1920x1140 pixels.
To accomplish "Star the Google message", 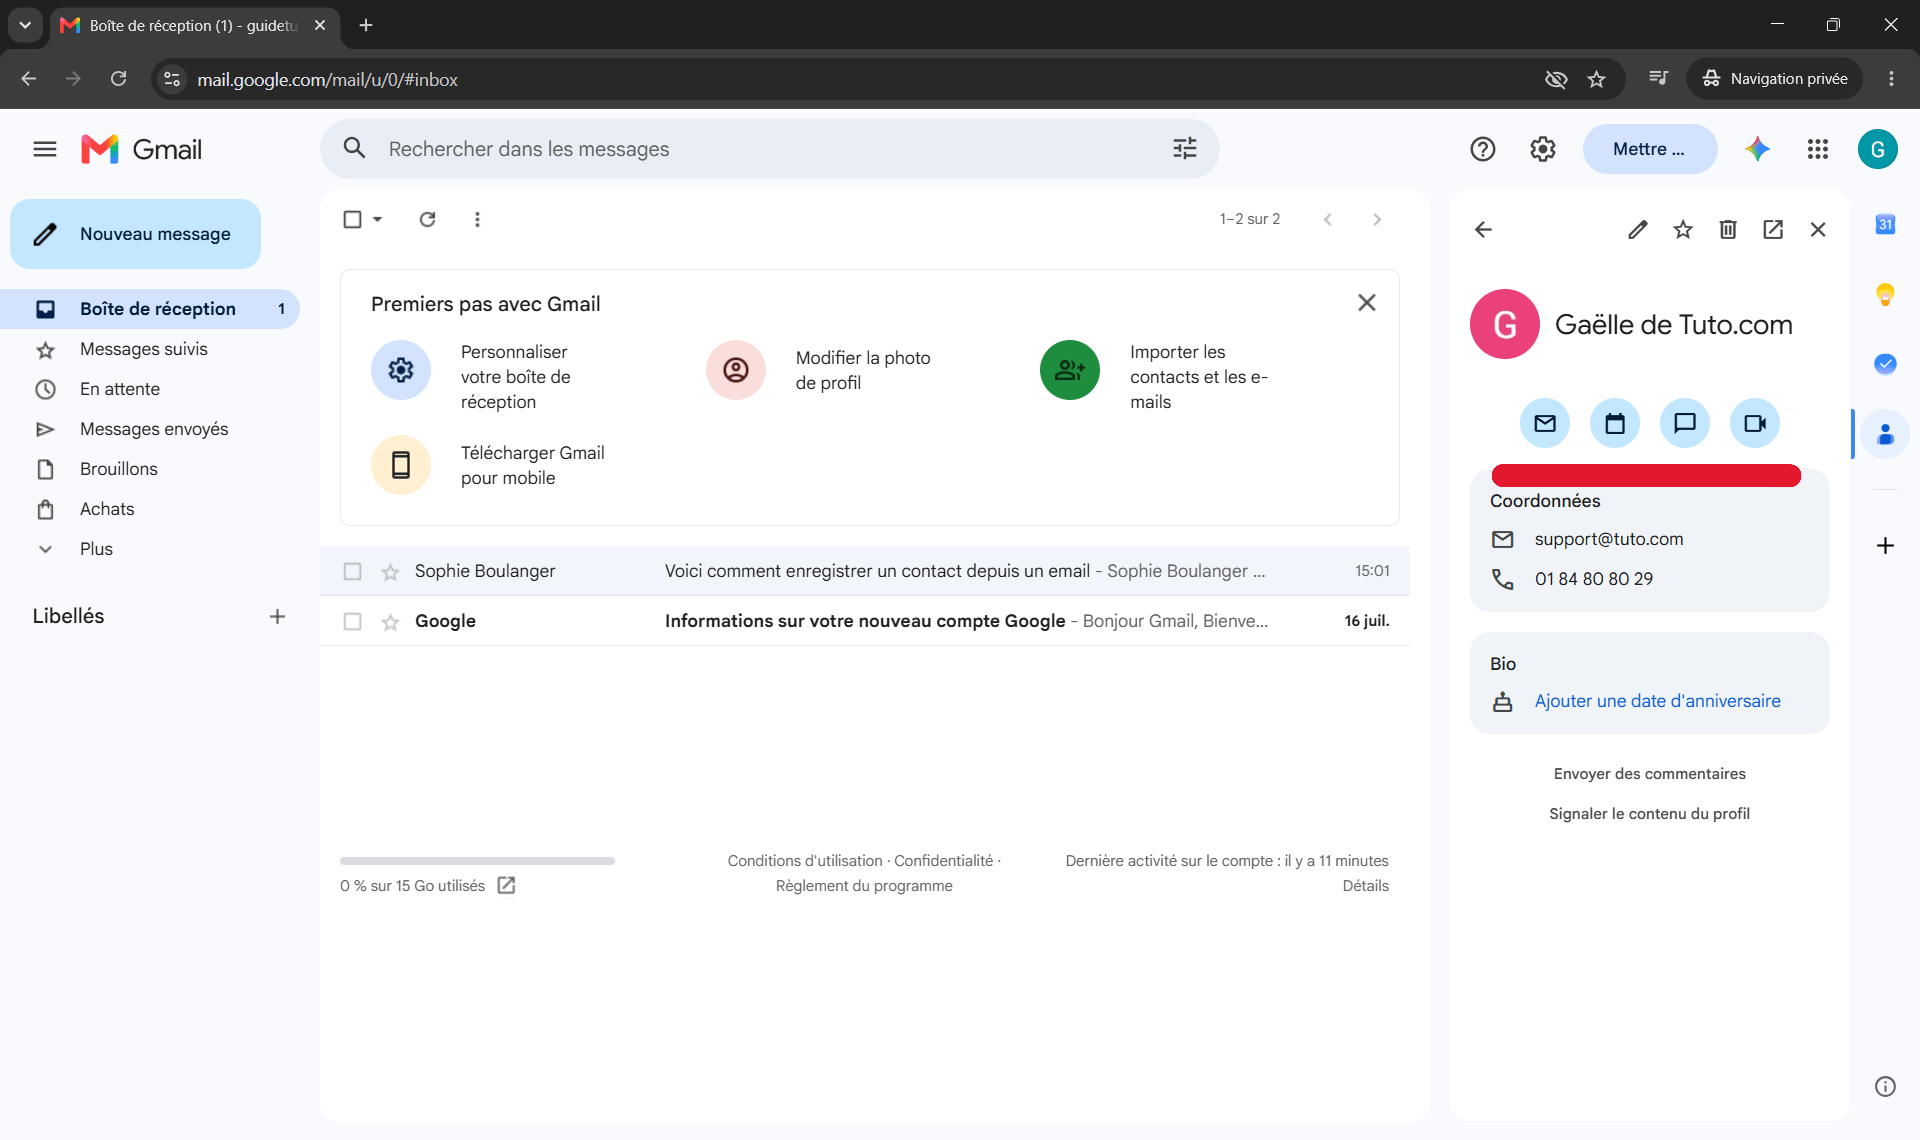I will click(x=390, y=622).
